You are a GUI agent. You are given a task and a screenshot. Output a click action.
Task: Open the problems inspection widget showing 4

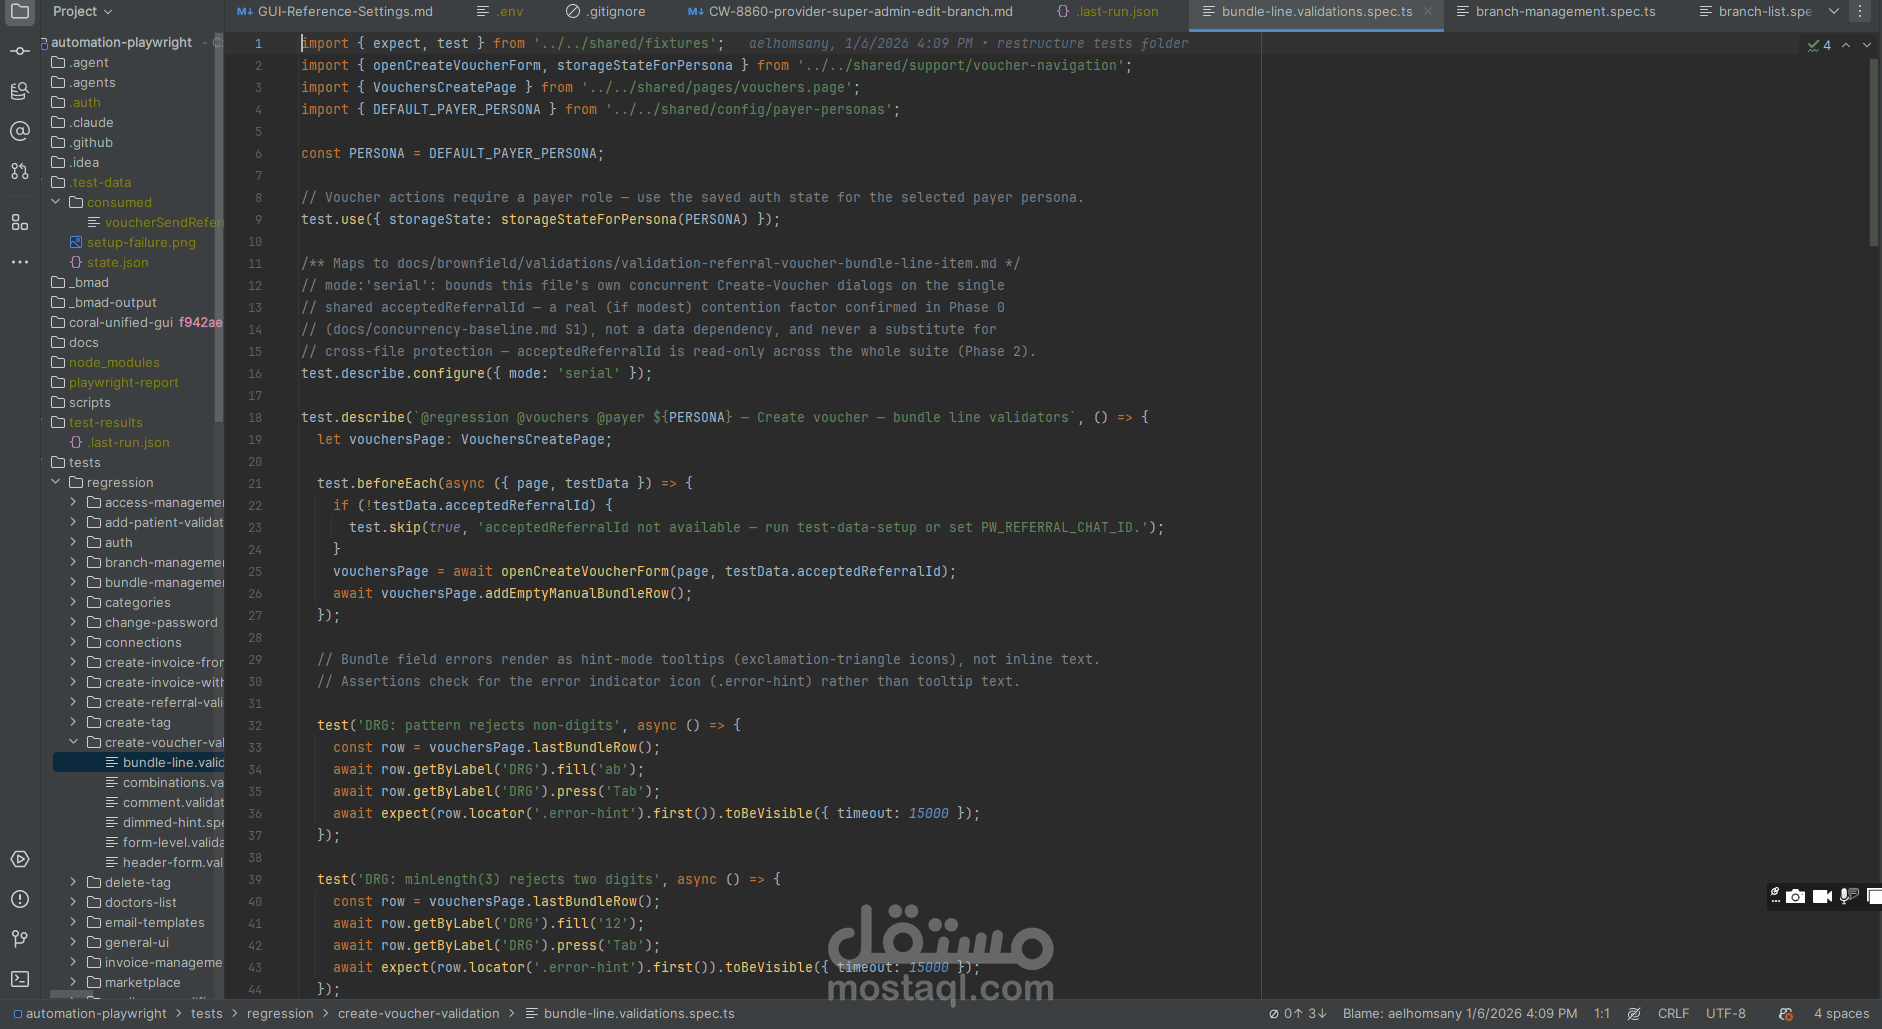[1819, 45]
